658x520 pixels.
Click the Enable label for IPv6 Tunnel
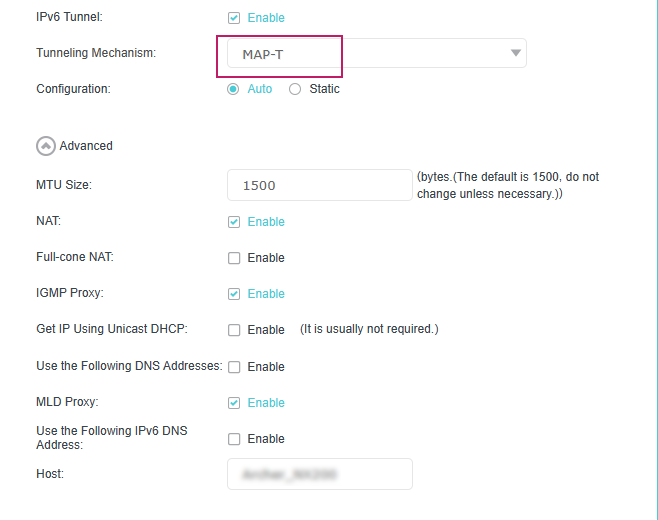266,18
